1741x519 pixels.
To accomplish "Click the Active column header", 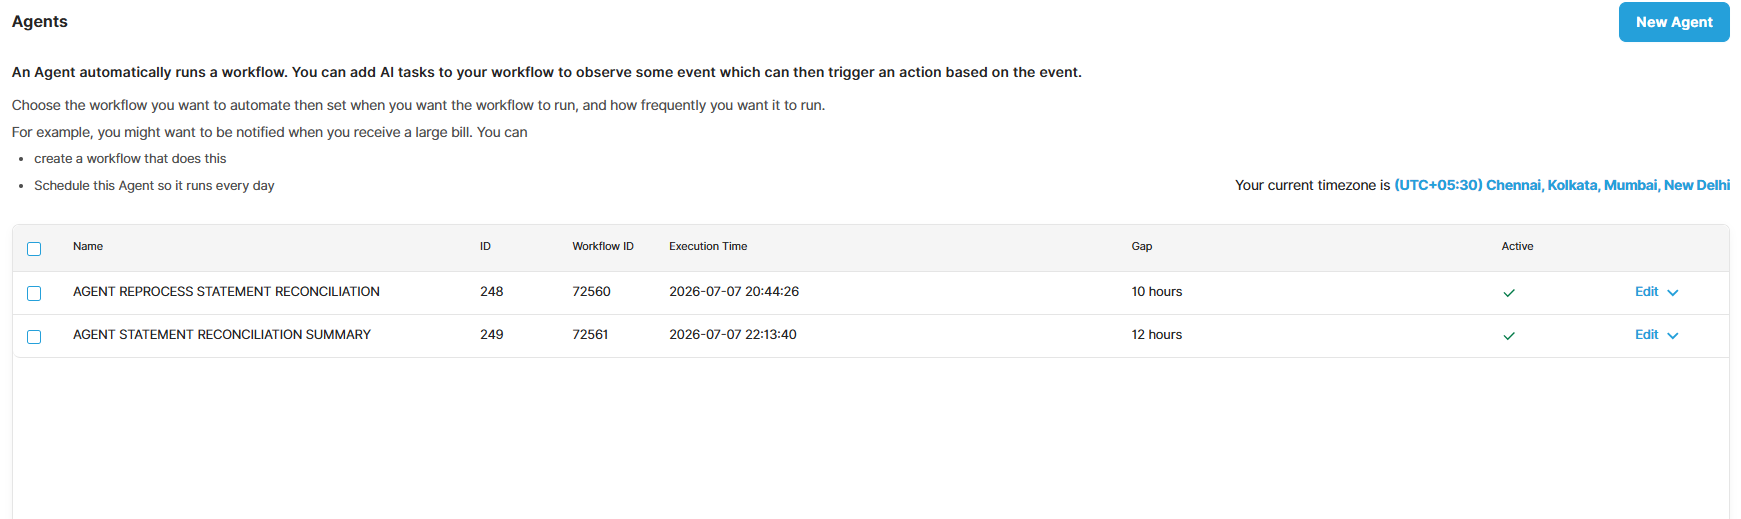I will [x=1517, y=246].
